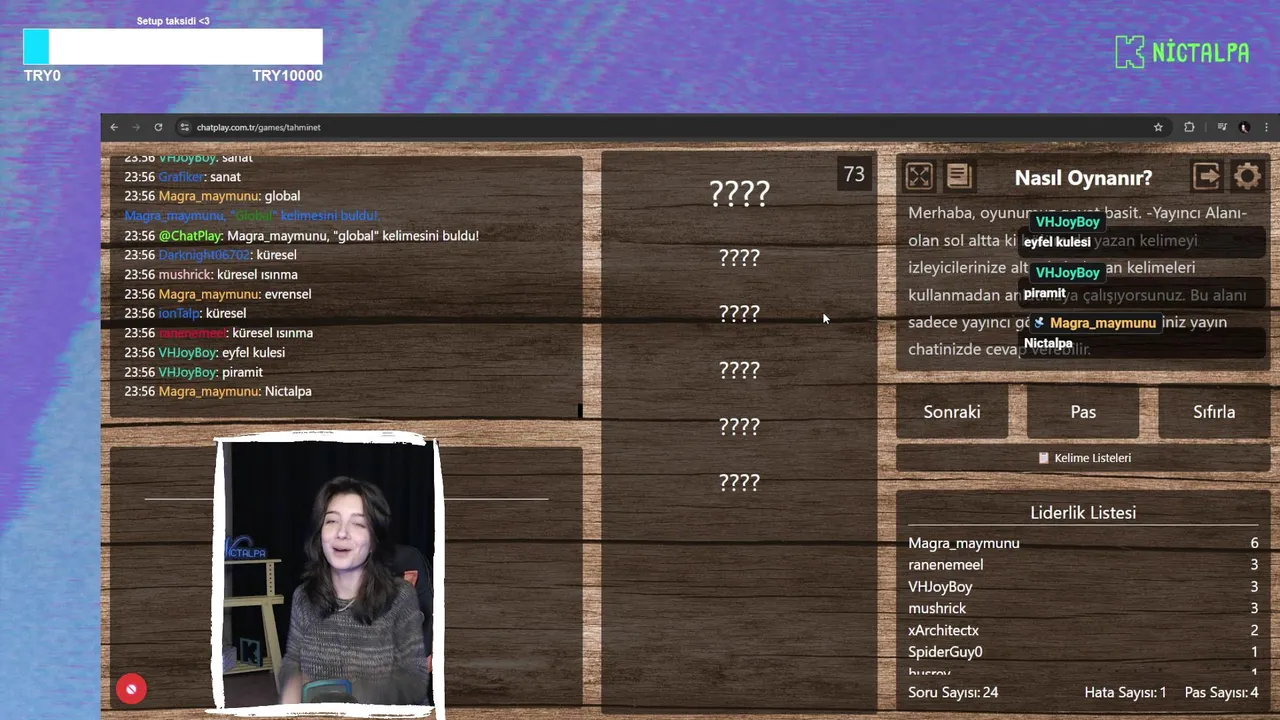Click the Sonraki button
1280x720 pixels.
(x=952, y=412)
